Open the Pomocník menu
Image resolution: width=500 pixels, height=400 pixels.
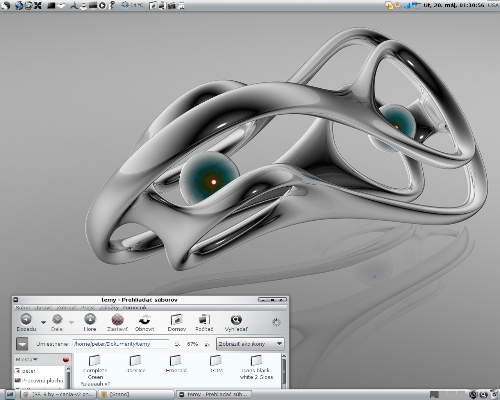[x=134, y=308]
